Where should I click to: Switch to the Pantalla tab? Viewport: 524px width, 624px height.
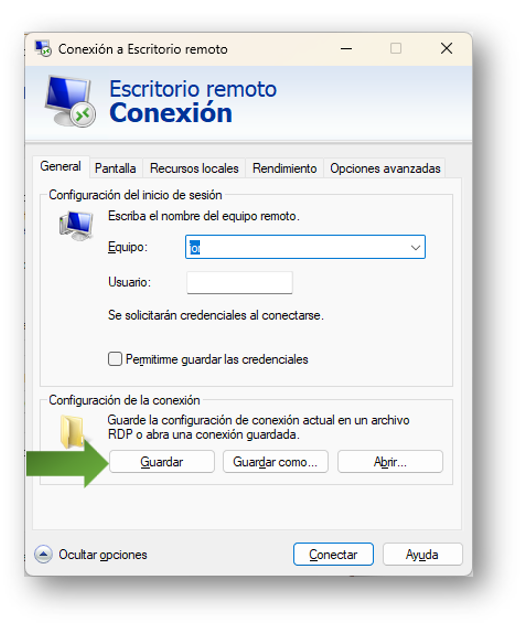click(115, 168)
